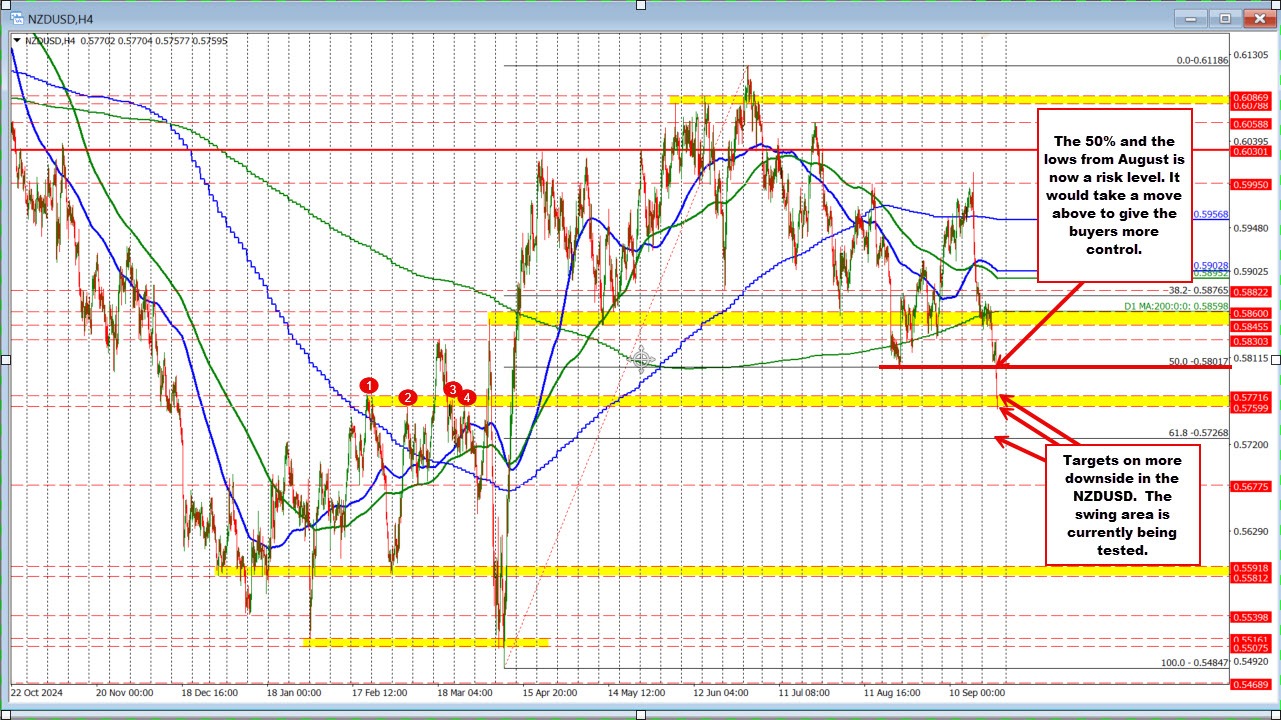Select red numbered marker 4 on the chart

[x=466, y=397]
